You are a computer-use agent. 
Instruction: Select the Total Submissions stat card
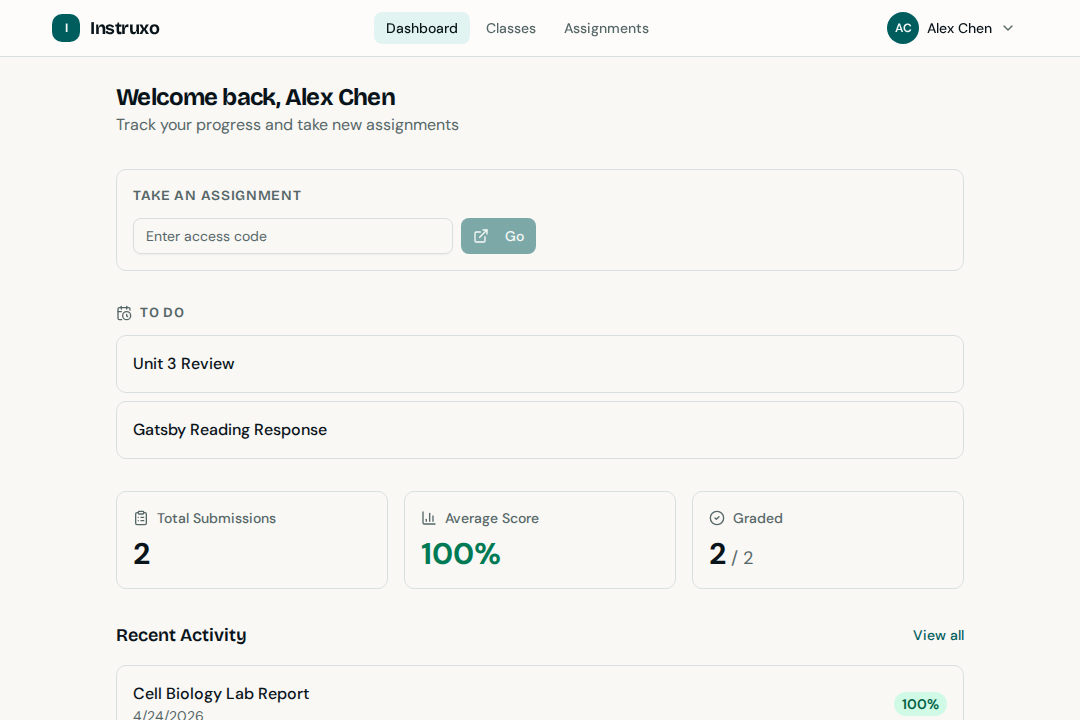(x=251, y=540)
